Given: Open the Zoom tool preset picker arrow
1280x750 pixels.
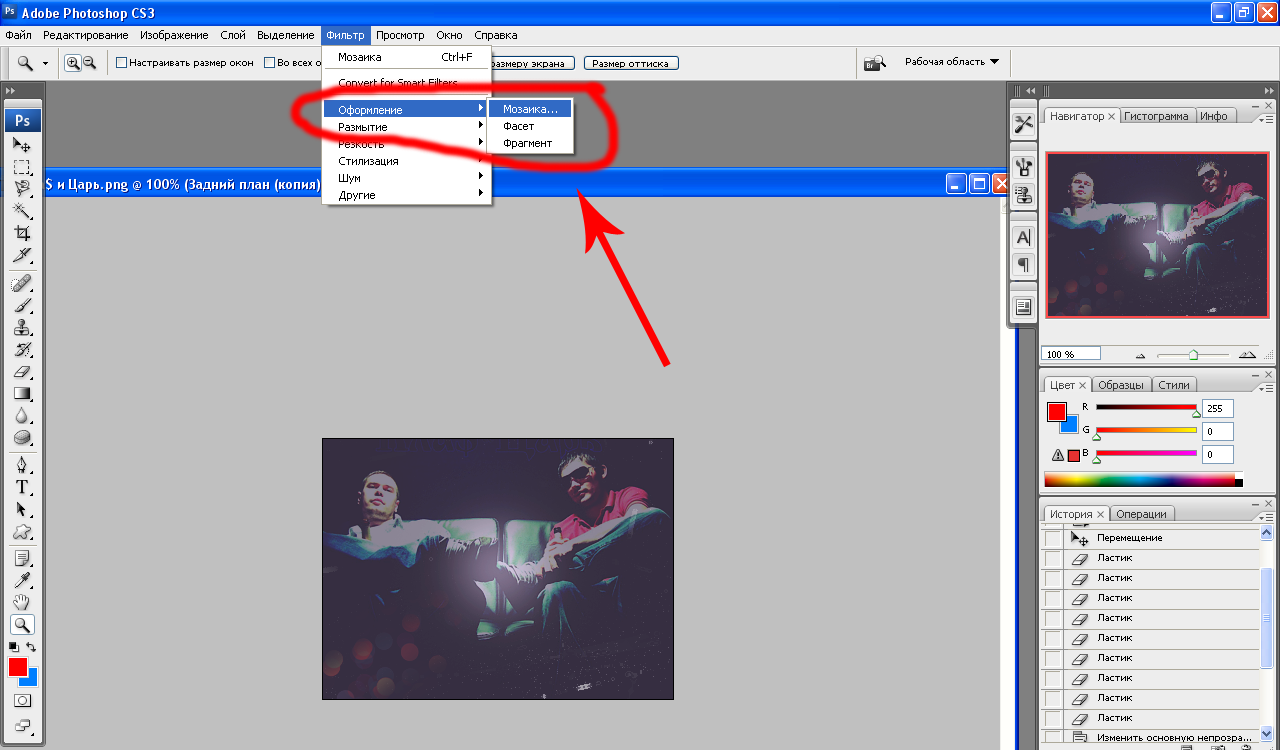Looking at the screenshot, I should pos(45,63).
